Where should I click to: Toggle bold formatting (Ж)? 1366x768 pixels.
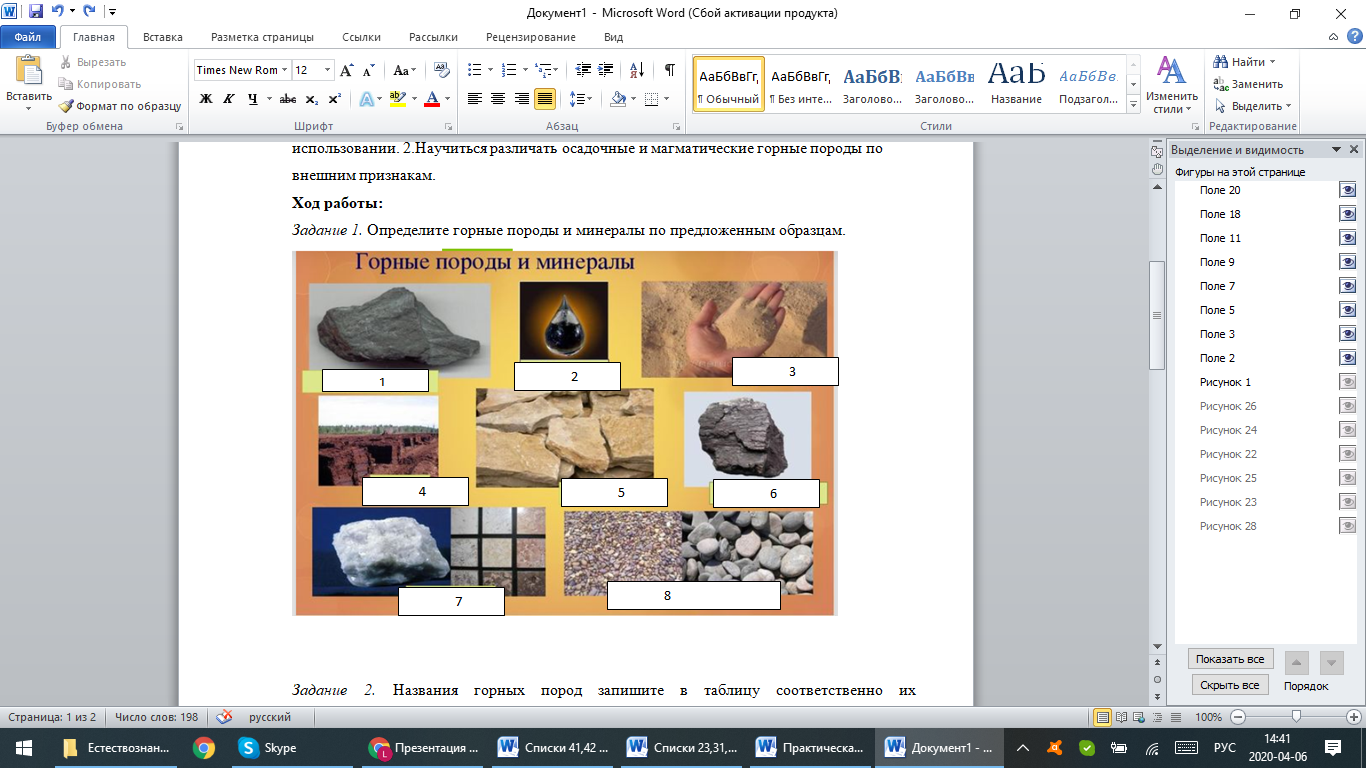(206, 98)
